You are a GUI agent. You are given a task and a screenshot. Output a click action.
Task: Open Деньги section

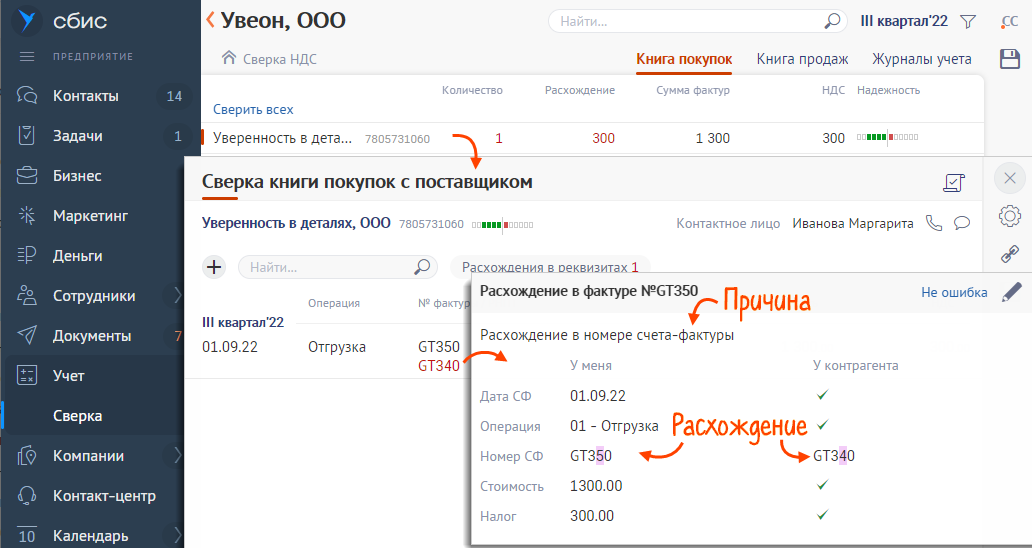click(x=78, y=256)
